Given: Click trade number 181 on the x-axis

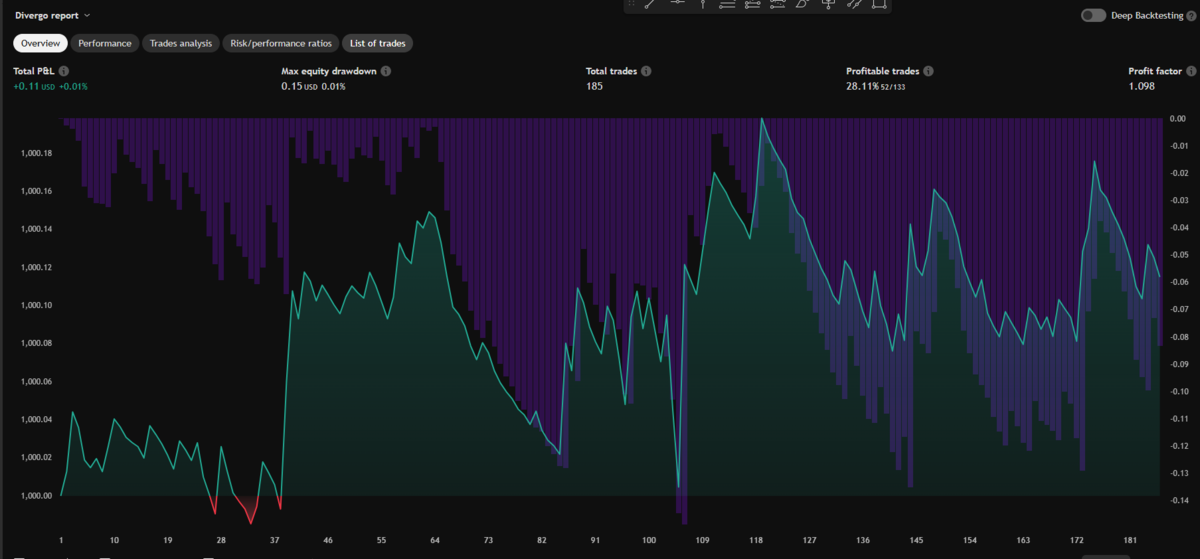Looking at the screenshot, I should (x=1131, y=540).
